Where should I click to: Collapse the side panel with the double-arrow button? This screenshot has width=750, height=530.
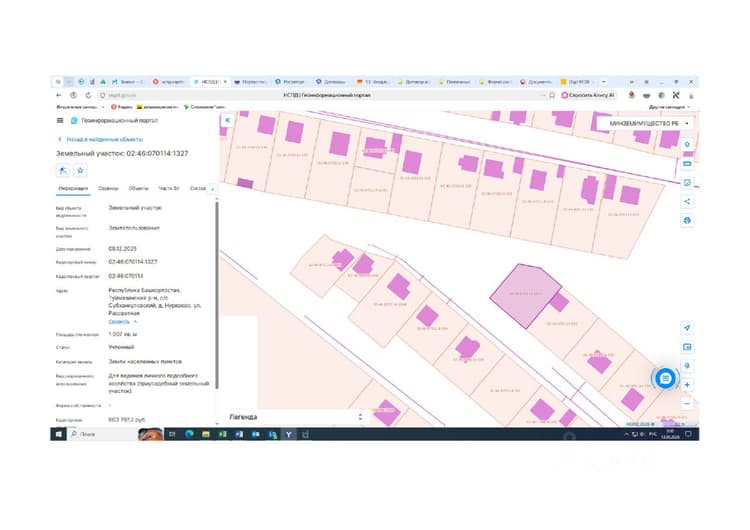pos(228,121)
